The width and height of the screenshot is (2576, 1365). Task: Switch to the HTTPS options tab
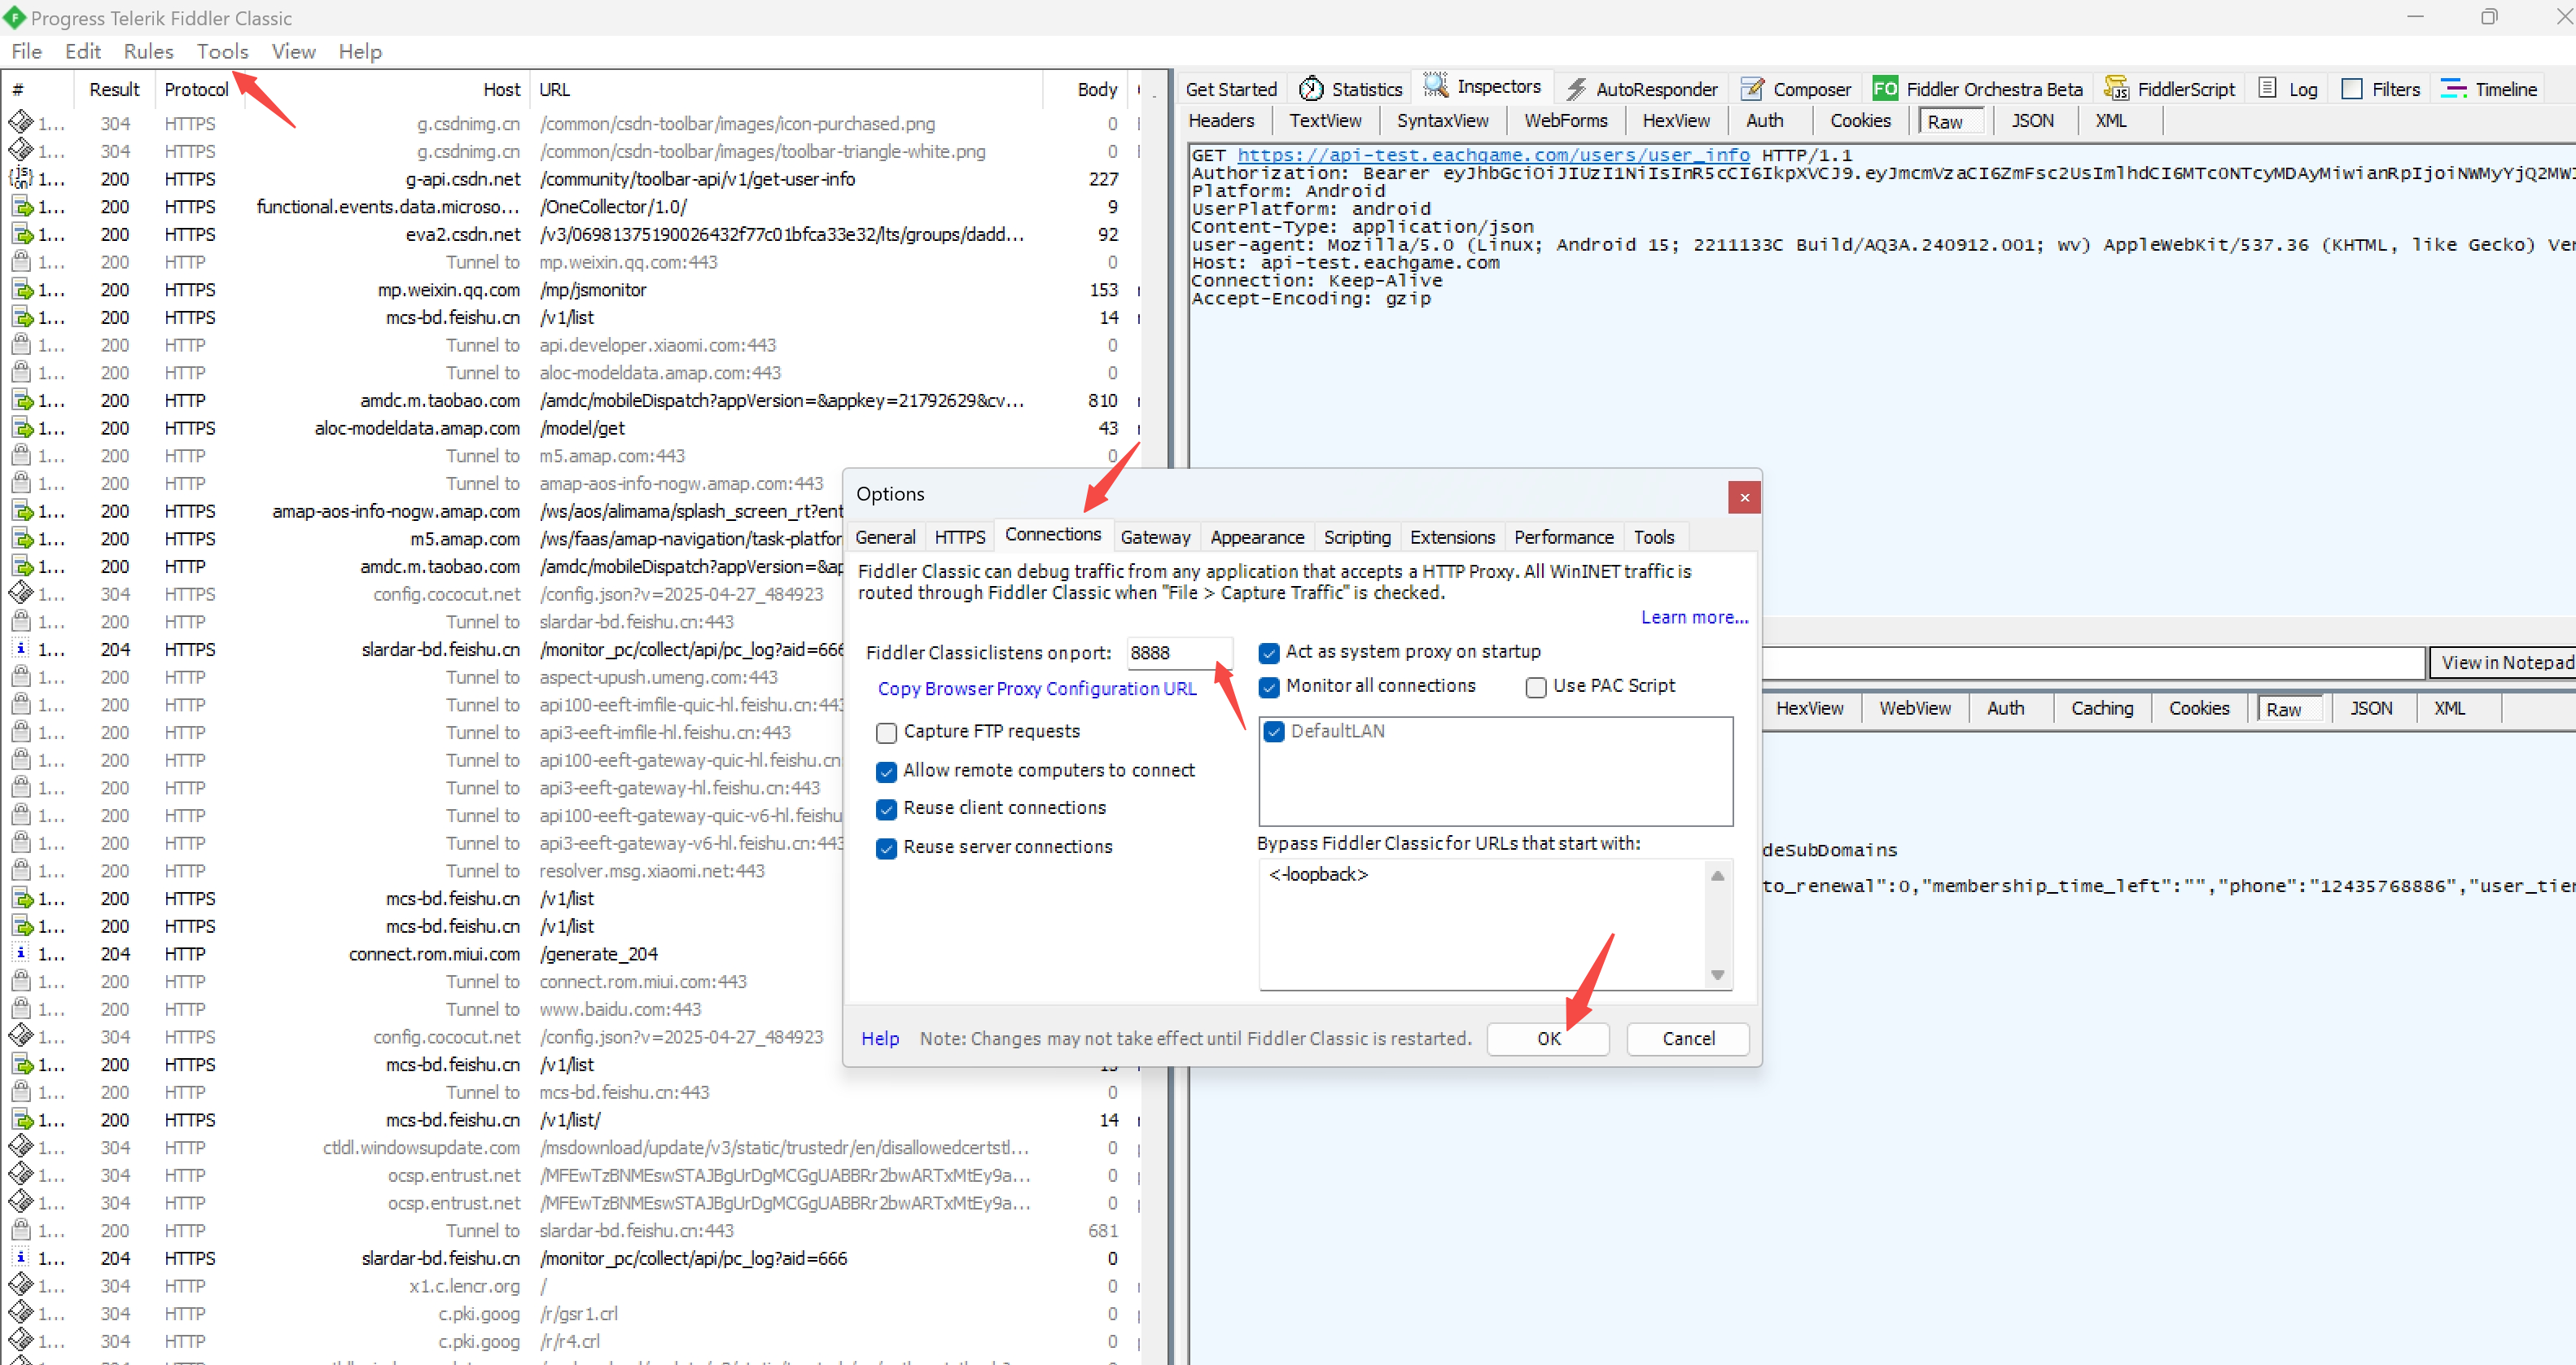click(959, 537)
